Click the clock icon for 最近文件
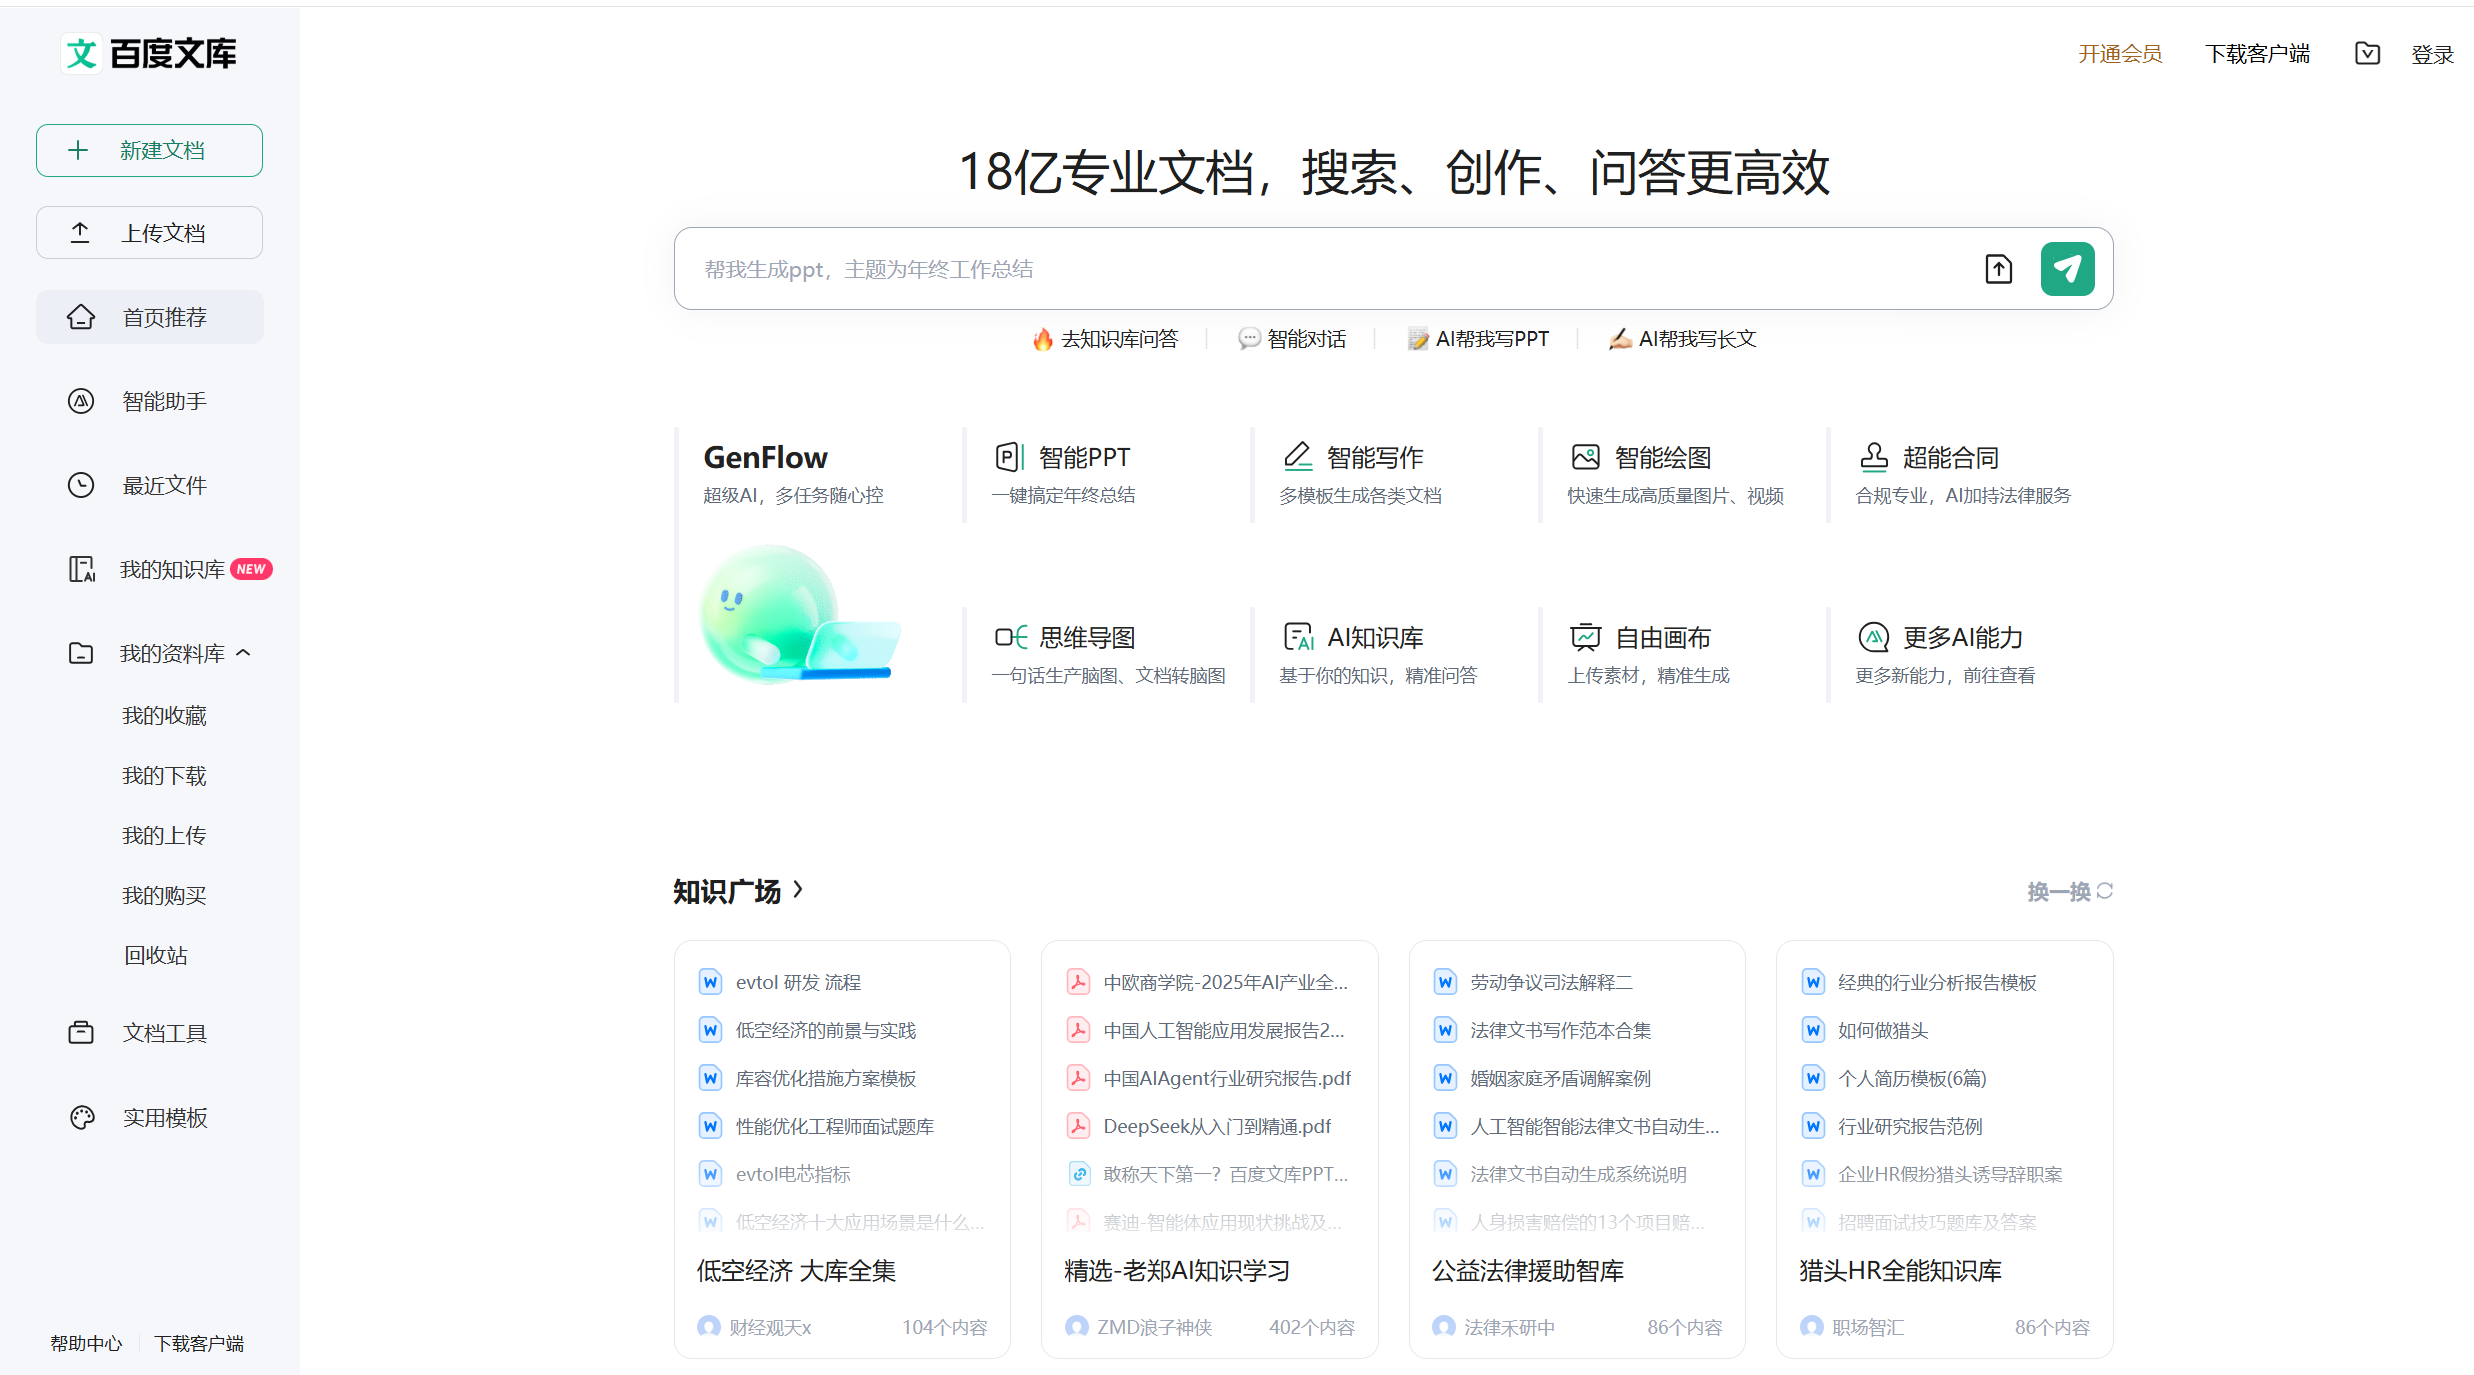Screen dimensions: 2474x1375 (x=81, y=485)
